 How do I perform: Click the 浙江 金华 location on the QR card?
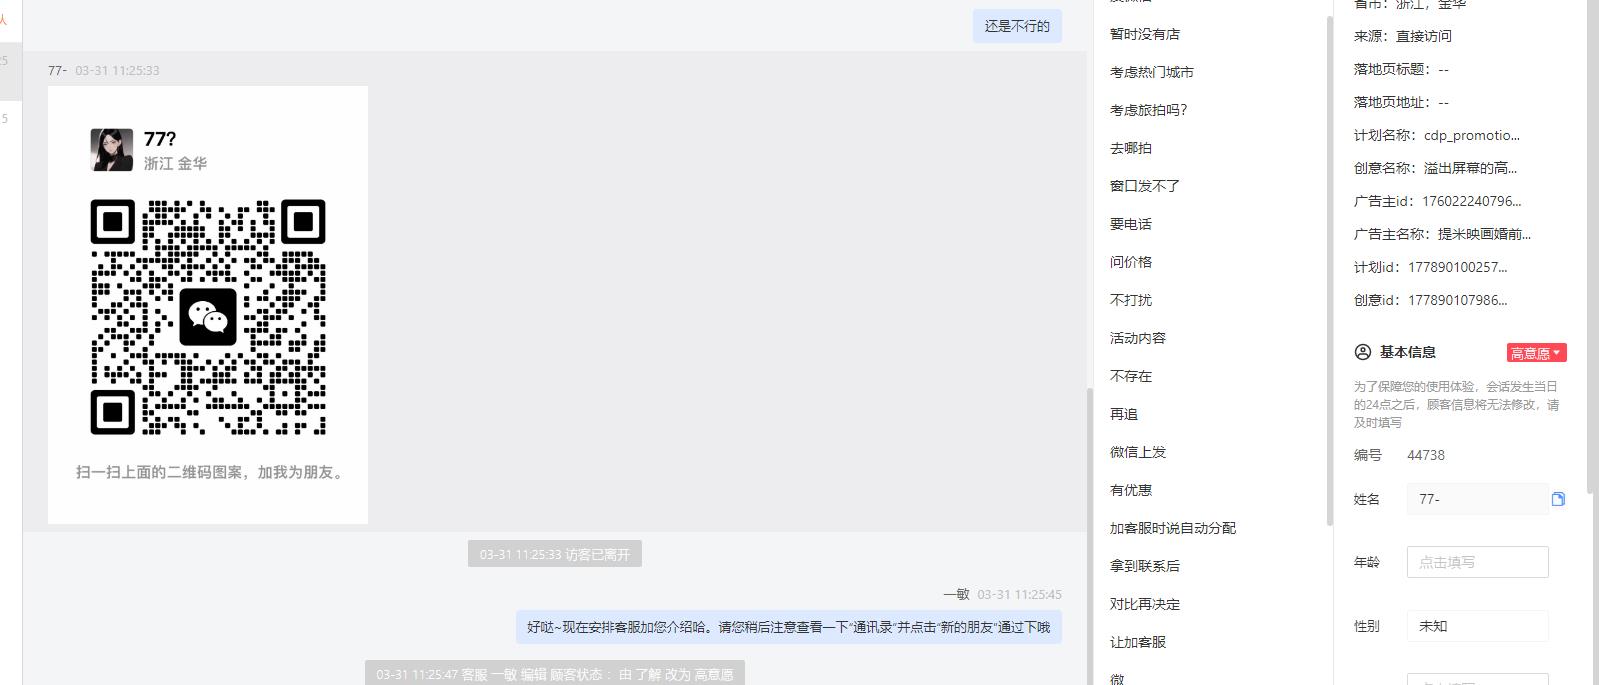click(x=175, y=163)
